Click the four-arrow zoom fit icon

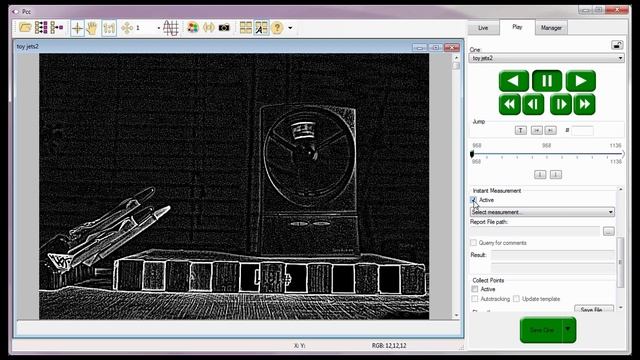point(127,28)
